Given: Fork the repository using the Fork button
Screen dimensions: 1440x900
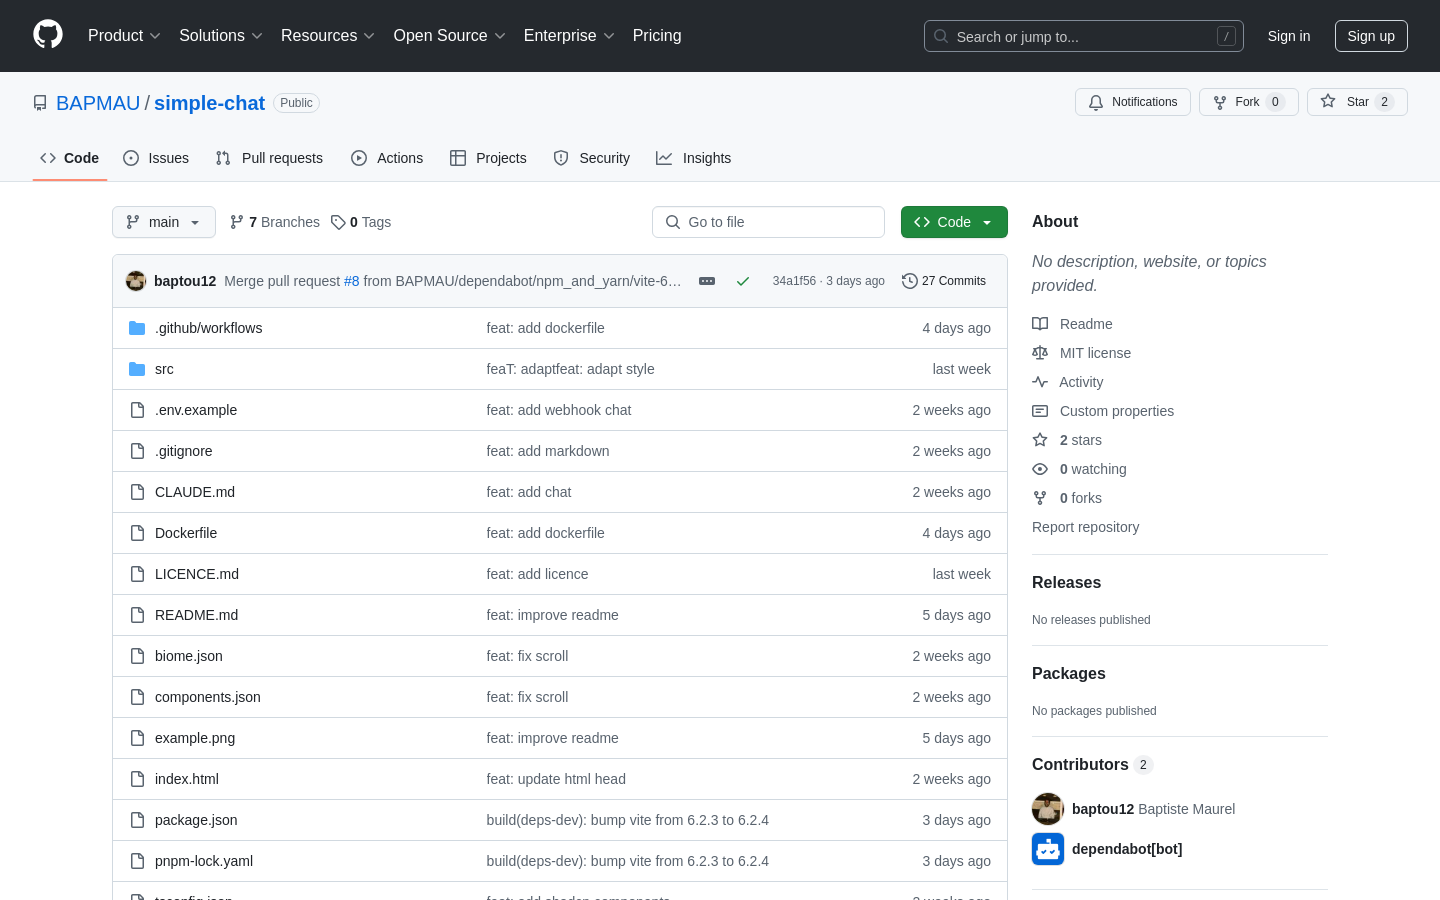Looking at the screenshot, I should [1248, 102].
